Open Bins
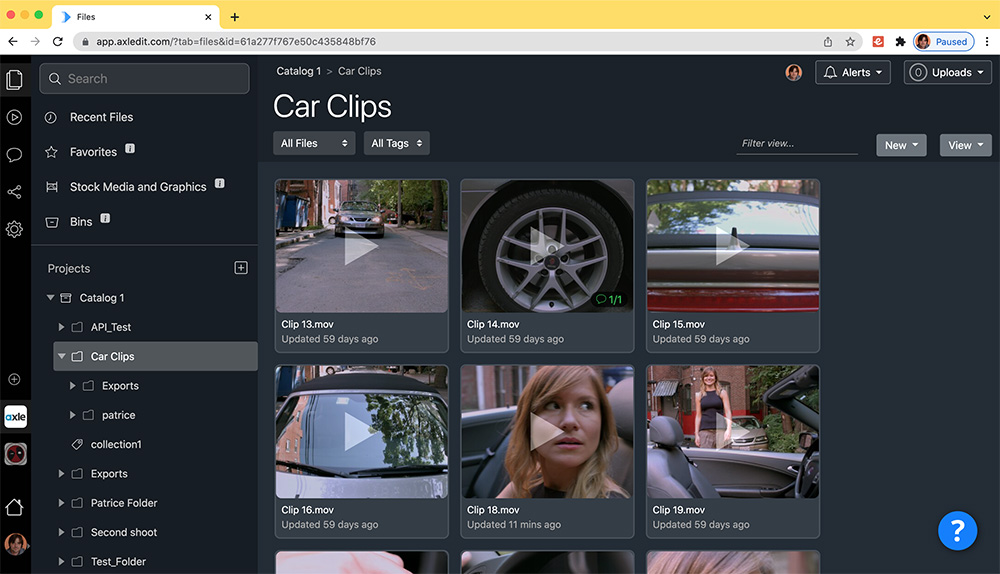 (x=81, y=222)
